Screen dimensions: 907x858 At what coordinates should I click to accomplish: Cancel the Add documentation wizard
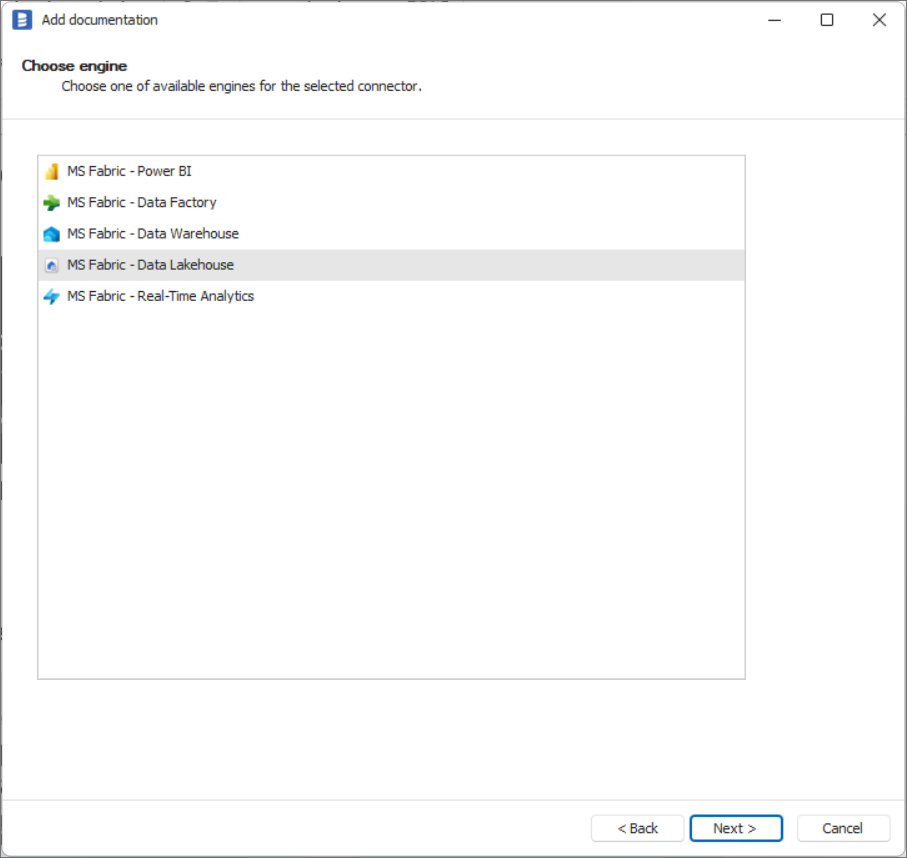(843, 828)
